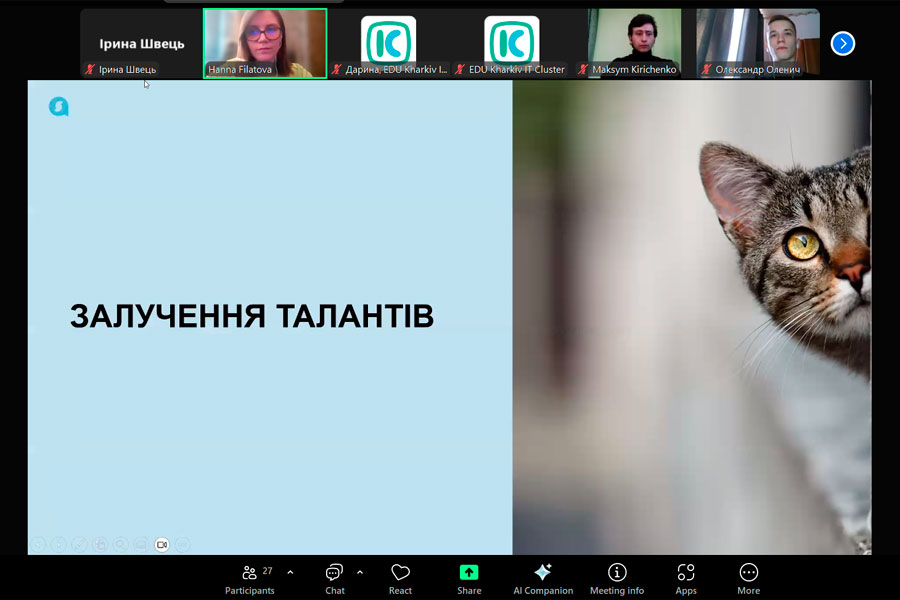Viewport: 900px width, 600px height.
Task: Click the cat photo on the slide
Action: pyautogui.click(x=692, y=318)
